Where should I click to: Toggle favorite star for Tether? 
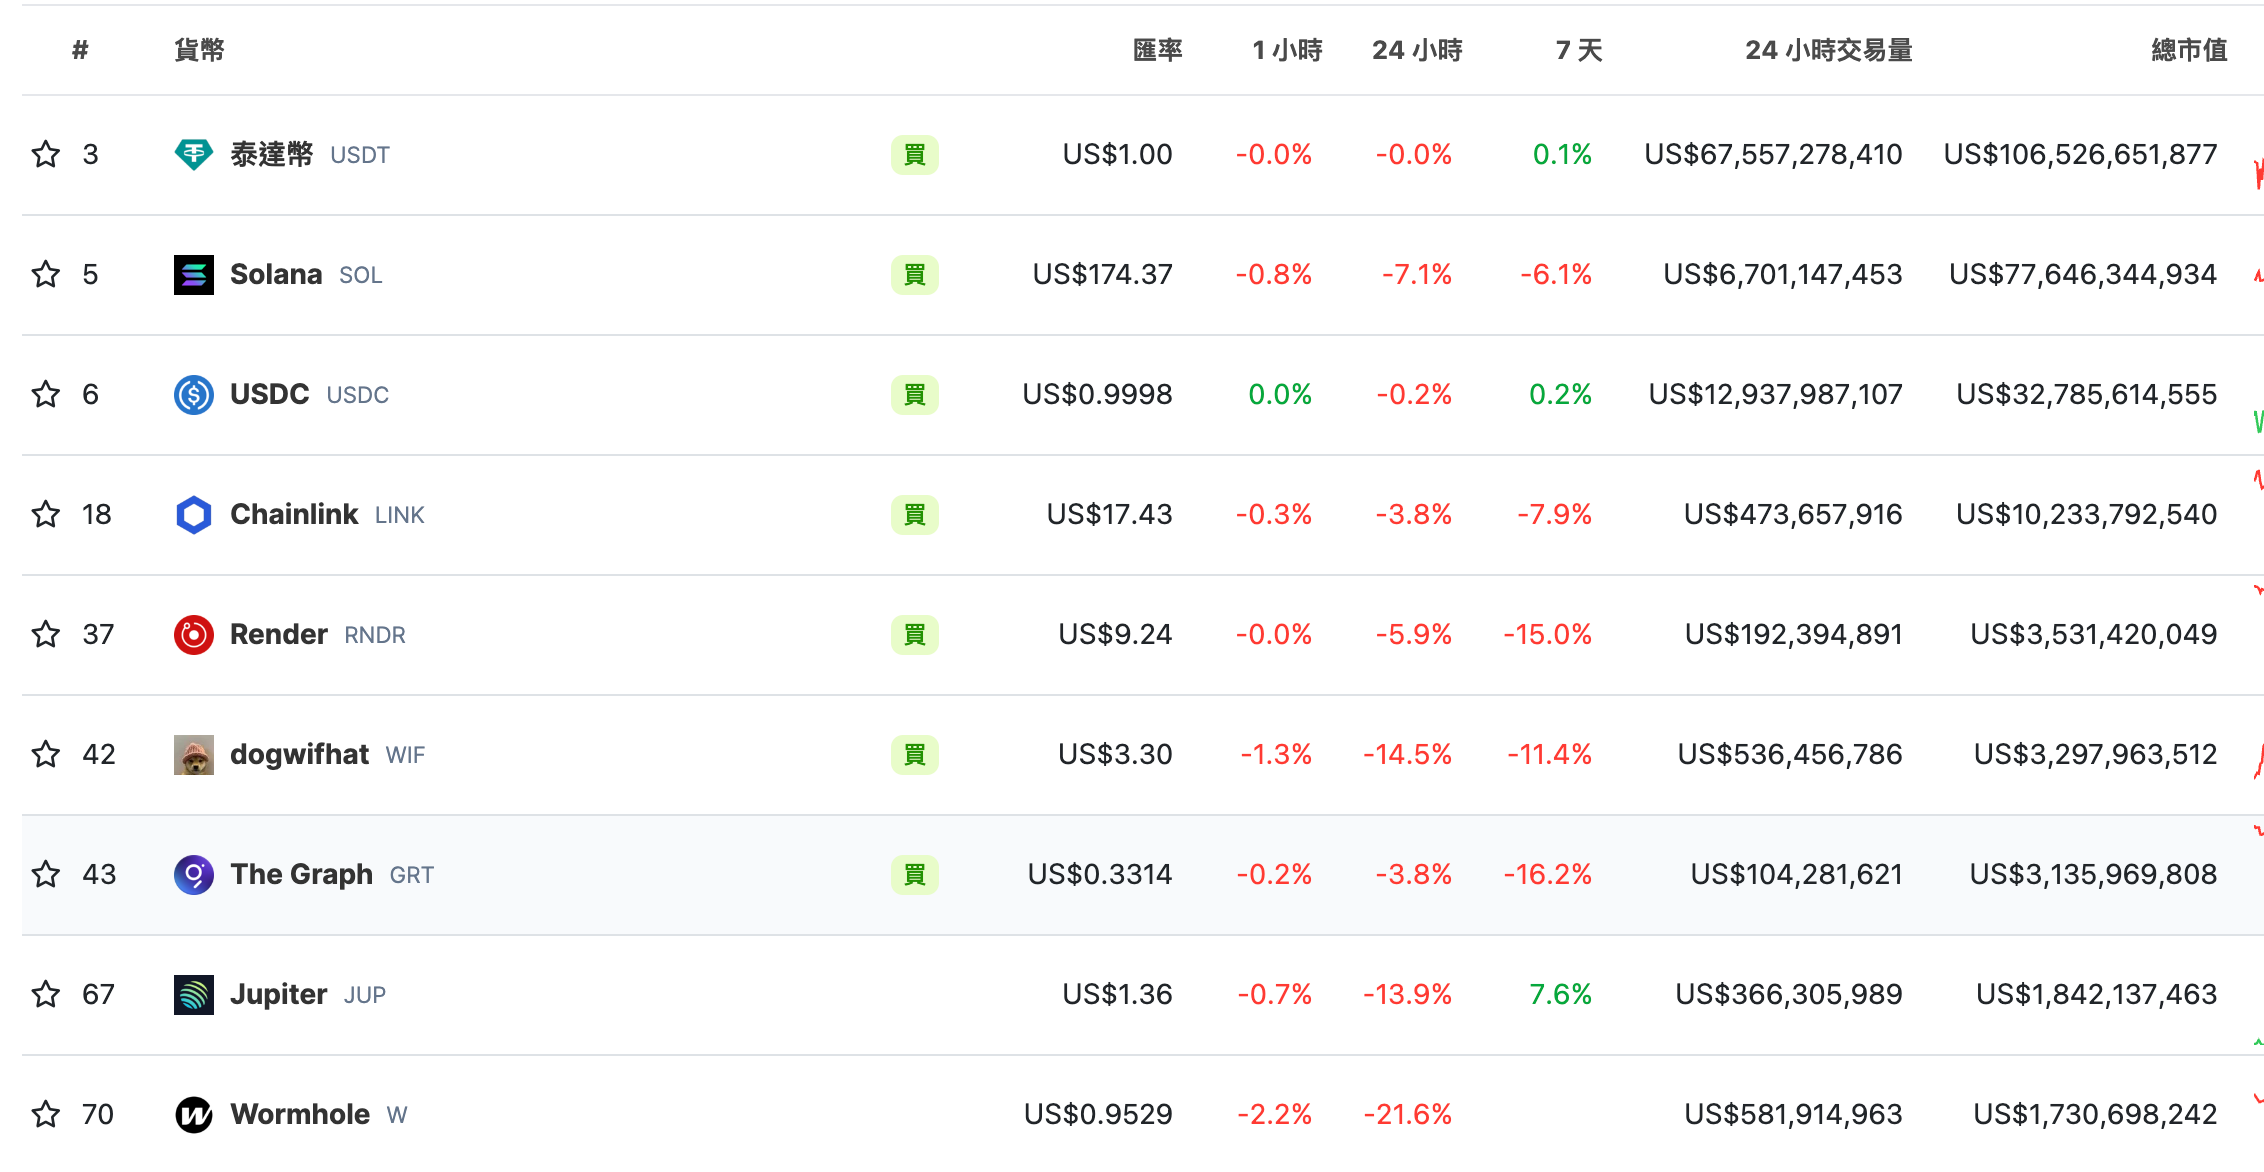point(46,154)
